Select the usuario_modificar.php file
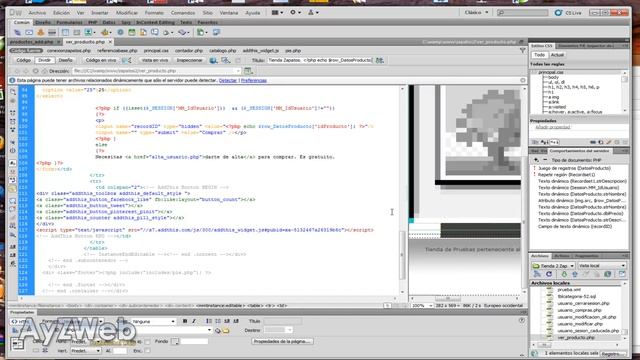This screenshot has height=360, width=640. tap(580, 324)
